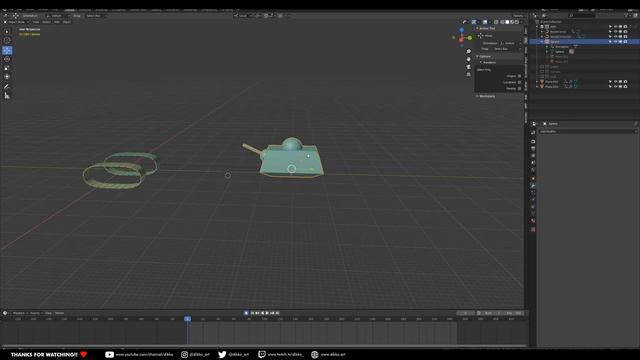Expand the second-to-last Plane row in outliner
This screenshot has width=640, height=360.
(x=537, y=82)
